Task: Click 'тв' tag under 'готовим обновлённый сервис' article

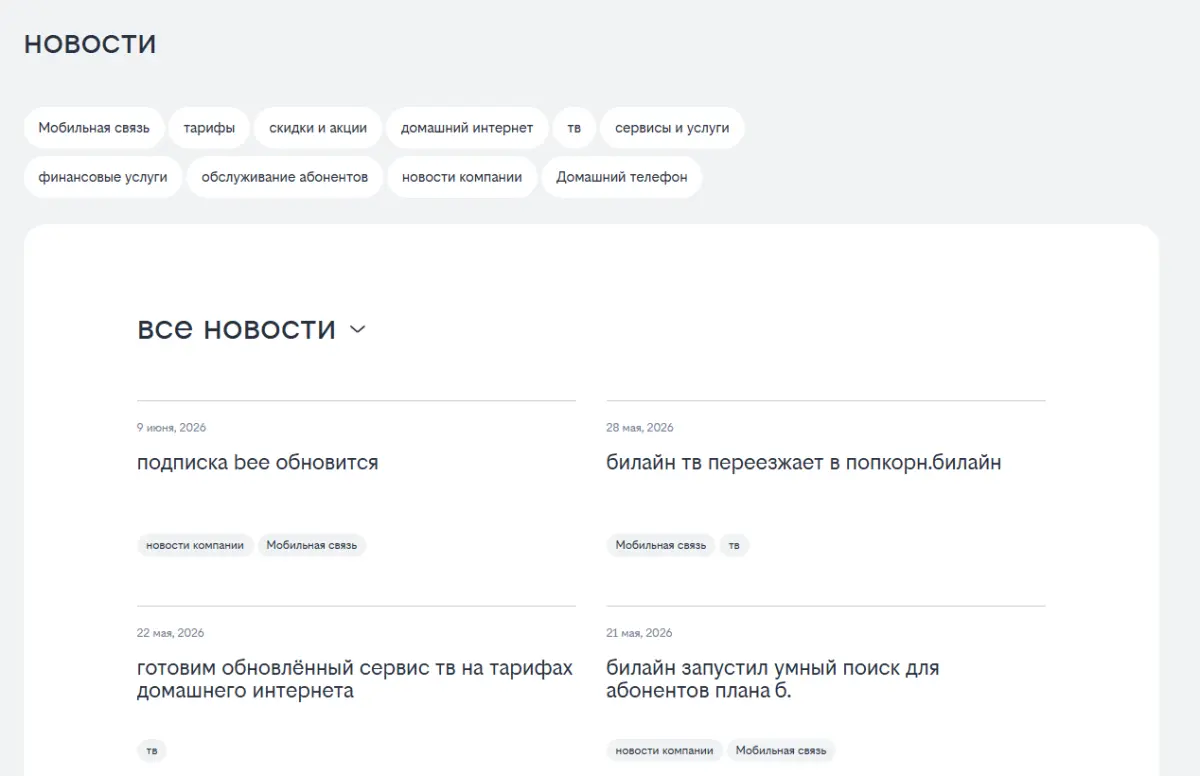Action: tap(152, 750)
